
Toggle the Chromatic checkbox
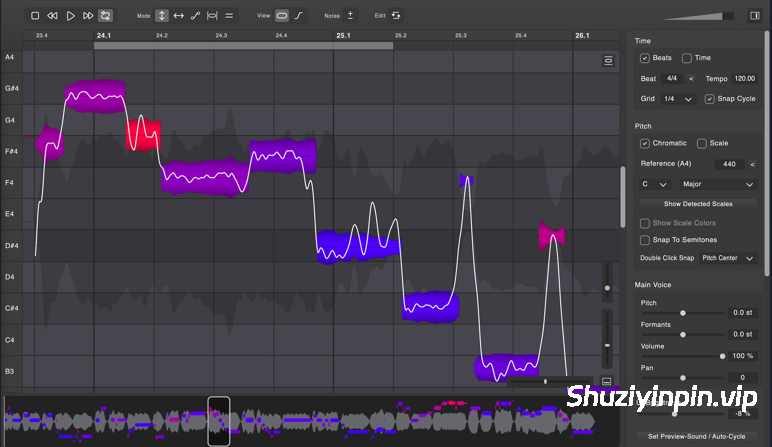644,143
